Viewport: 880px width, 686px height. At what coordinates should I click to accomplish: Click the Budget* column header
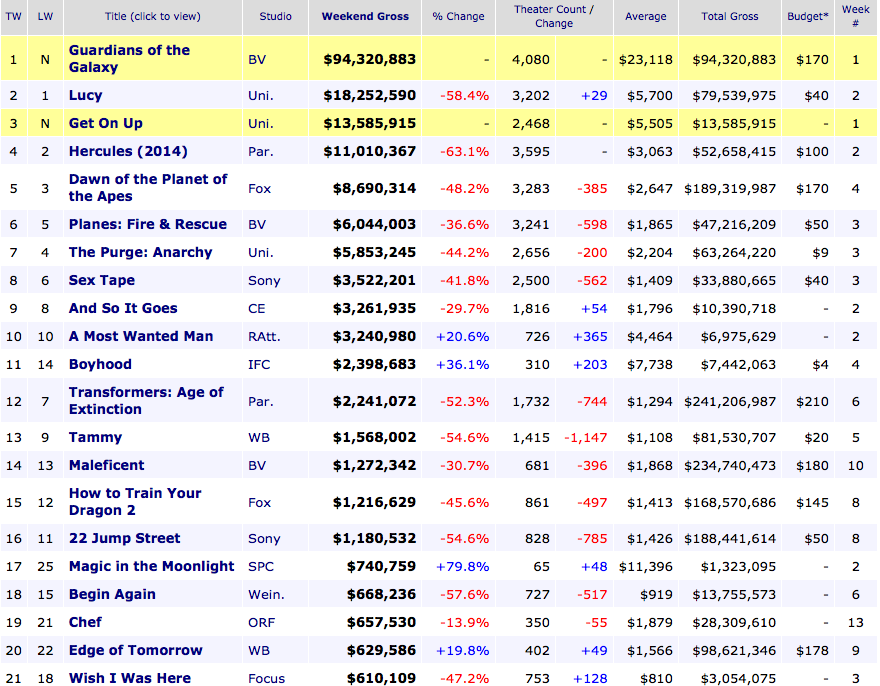click(807, 16)
